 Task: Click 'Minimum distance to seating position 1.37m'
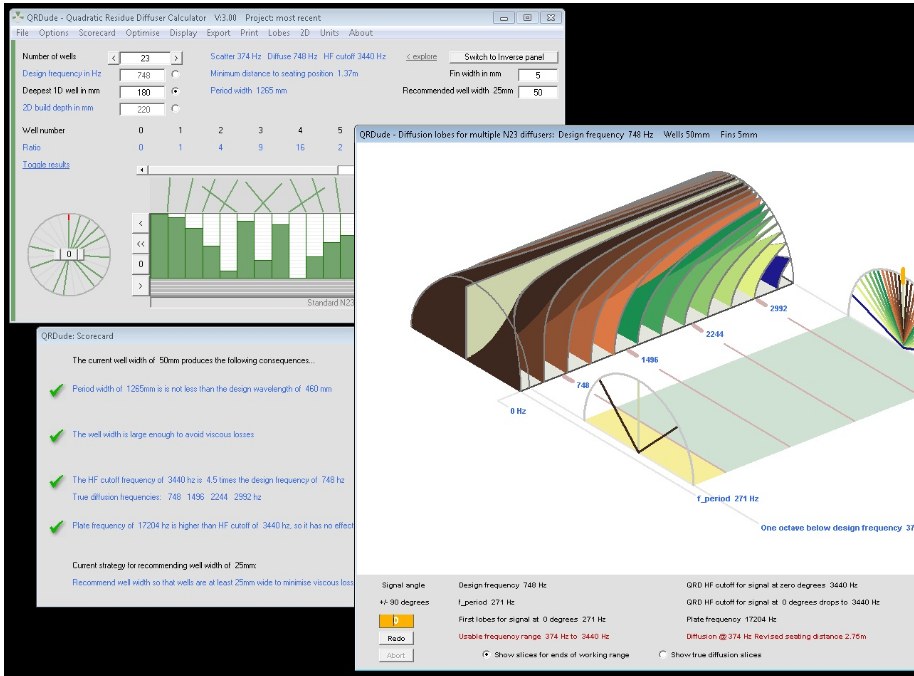(284, 73)
